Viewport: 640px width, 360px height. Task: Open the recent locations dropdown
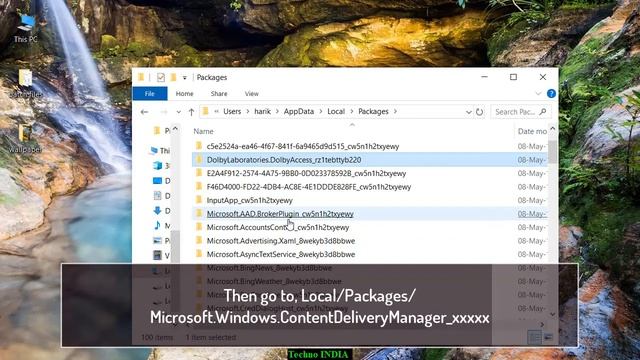178,112
